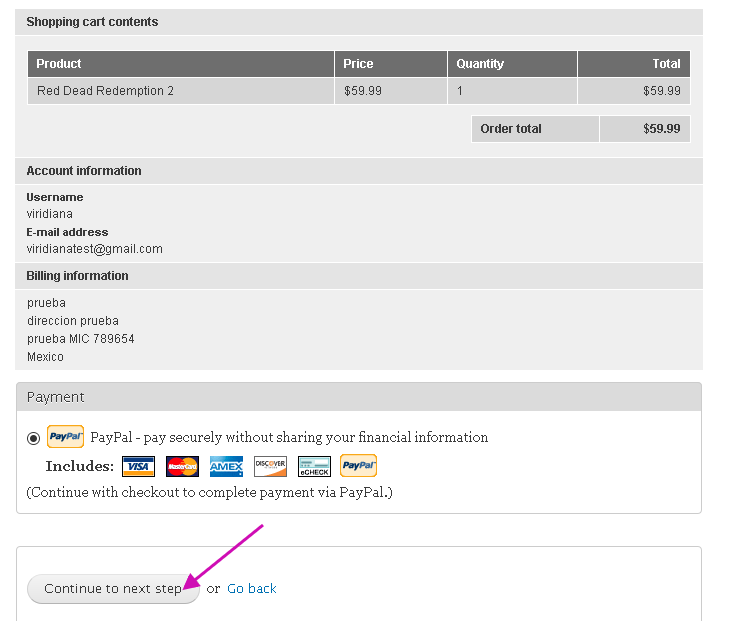737x621 pixels.
Task: Click the Account information heading
Action: point(84,171)
